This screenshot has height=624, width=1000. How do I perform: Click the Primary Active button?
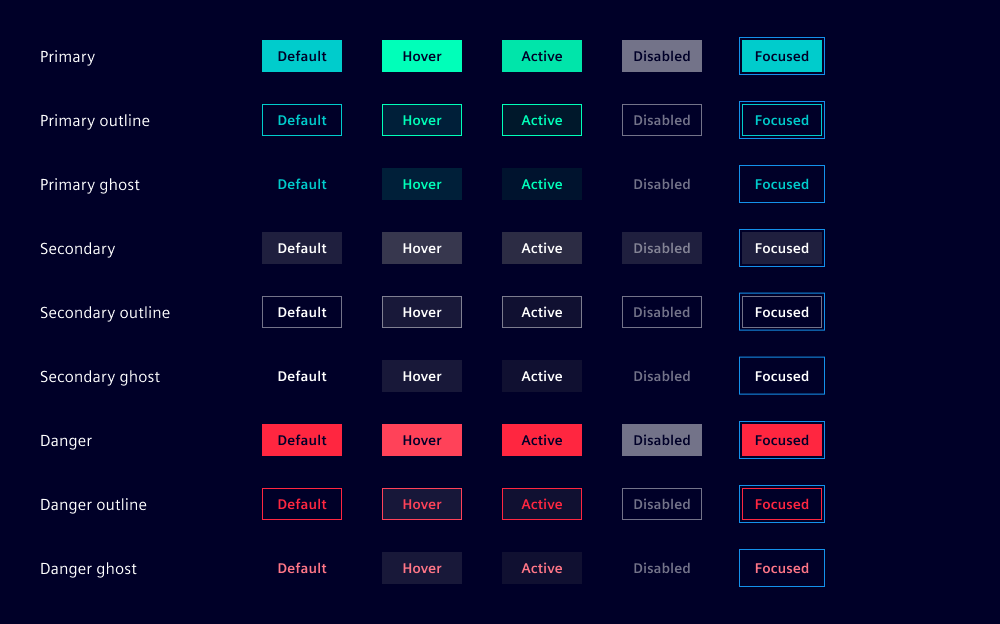(542, 56)
